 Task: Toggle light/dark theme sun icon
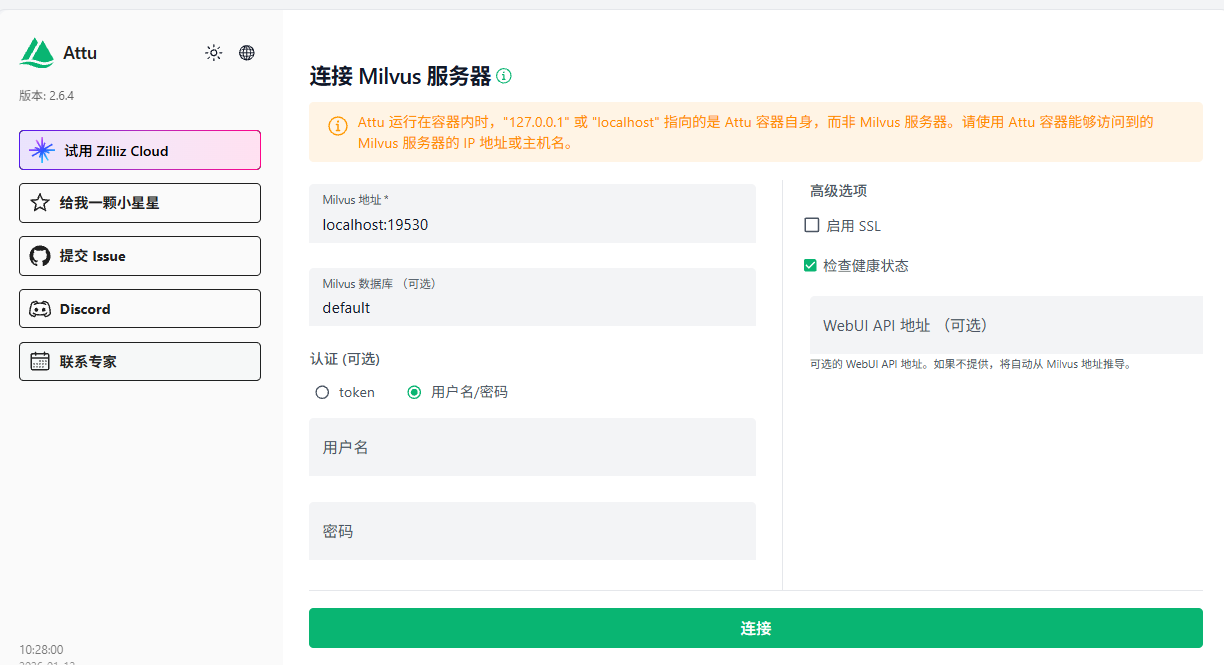213,53
